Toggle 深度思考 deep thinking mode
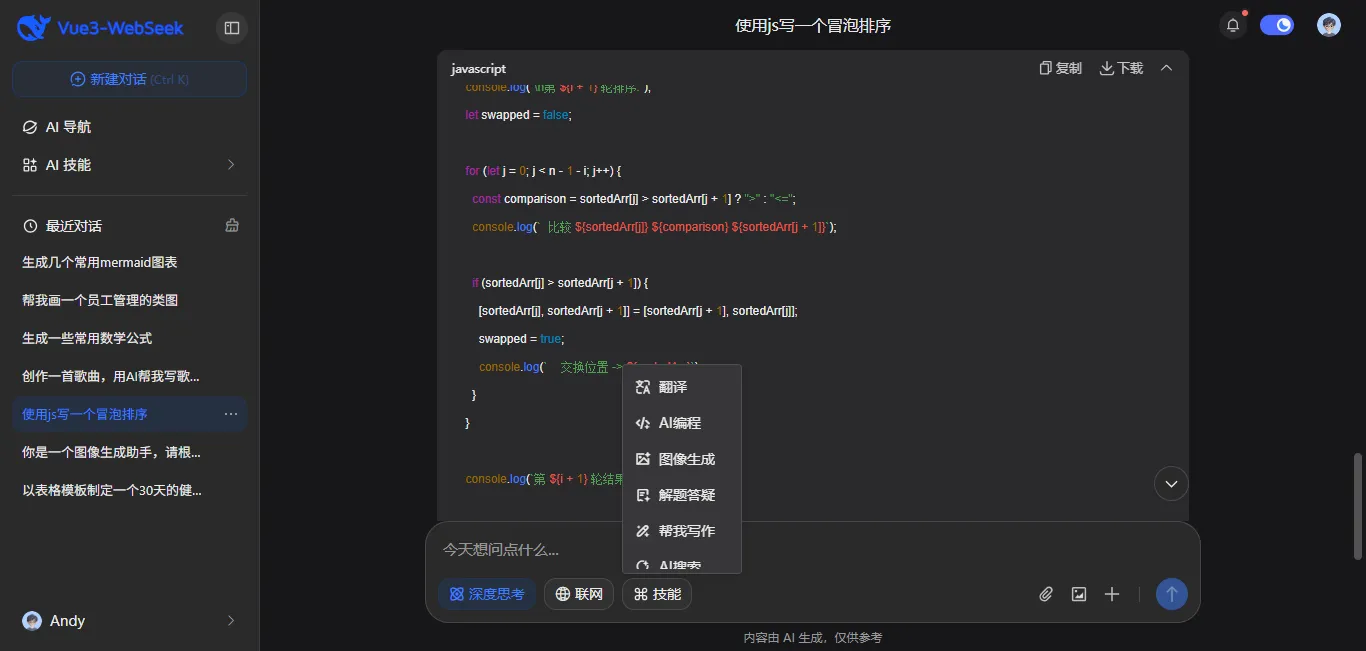 (x=487, y=593)
